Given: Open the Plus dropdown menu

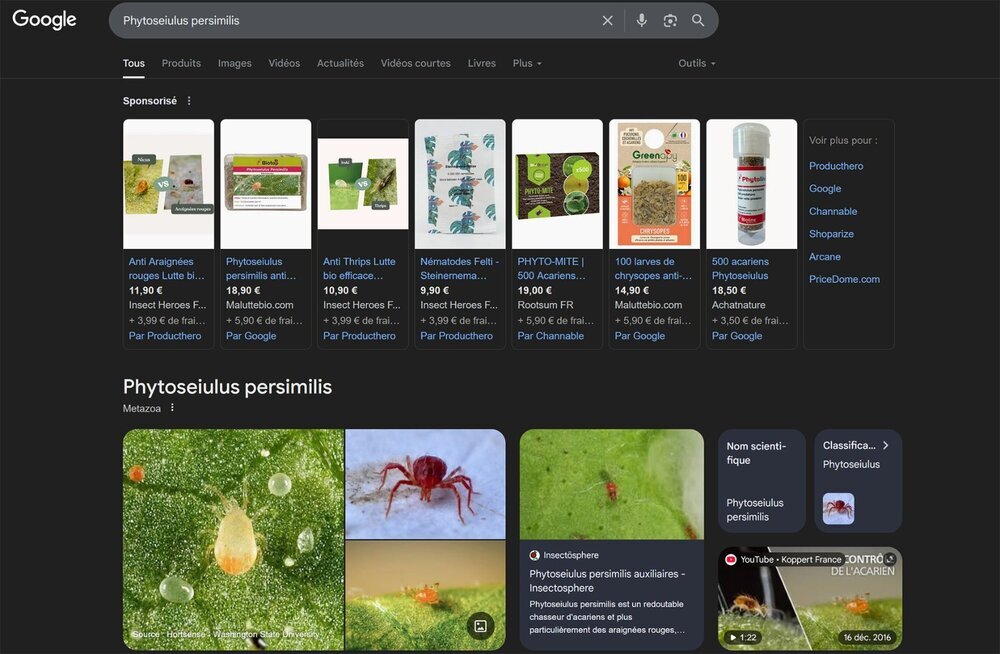Looking at the screenshot, I should pyautogui.click(x=527, y=63).
